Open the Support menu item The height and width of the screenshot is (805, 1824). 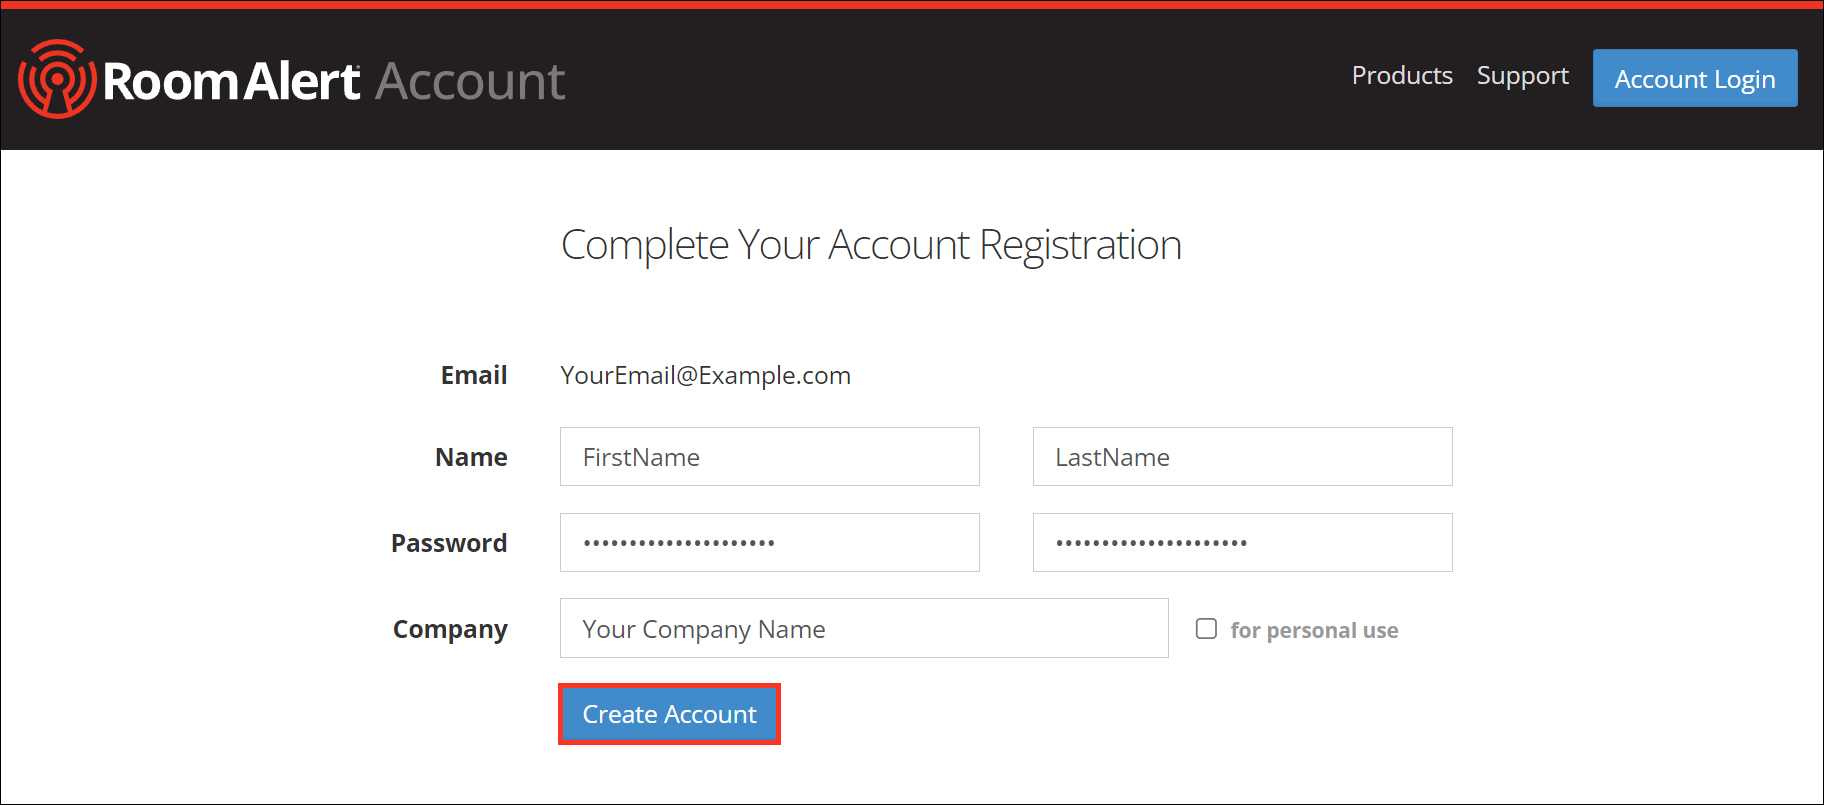tap(1522, 76)
